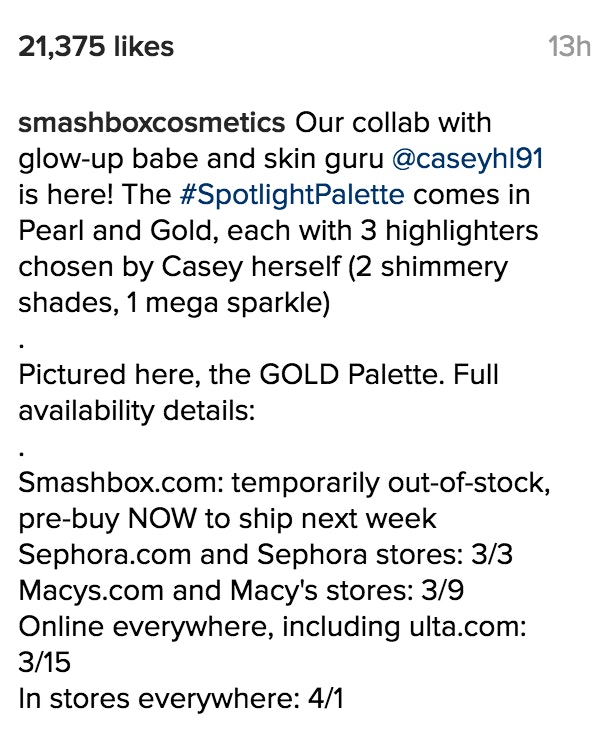Click the 3/9 Macy's date
Screen dimensions: 608x734
(x=443, y=590)
